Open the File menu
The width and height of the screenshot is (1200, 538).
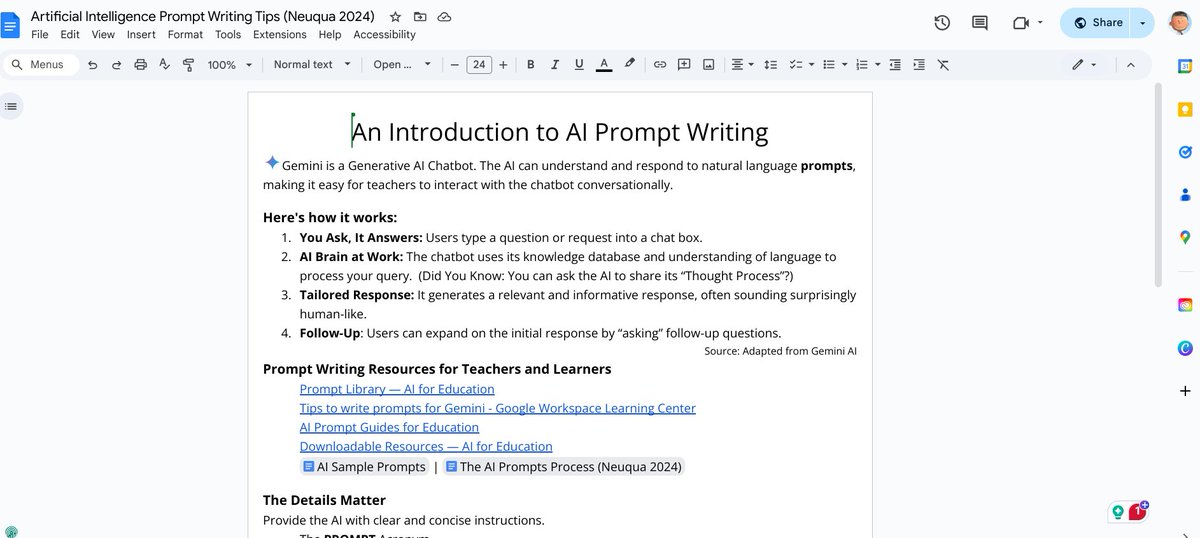pos(40,34)
